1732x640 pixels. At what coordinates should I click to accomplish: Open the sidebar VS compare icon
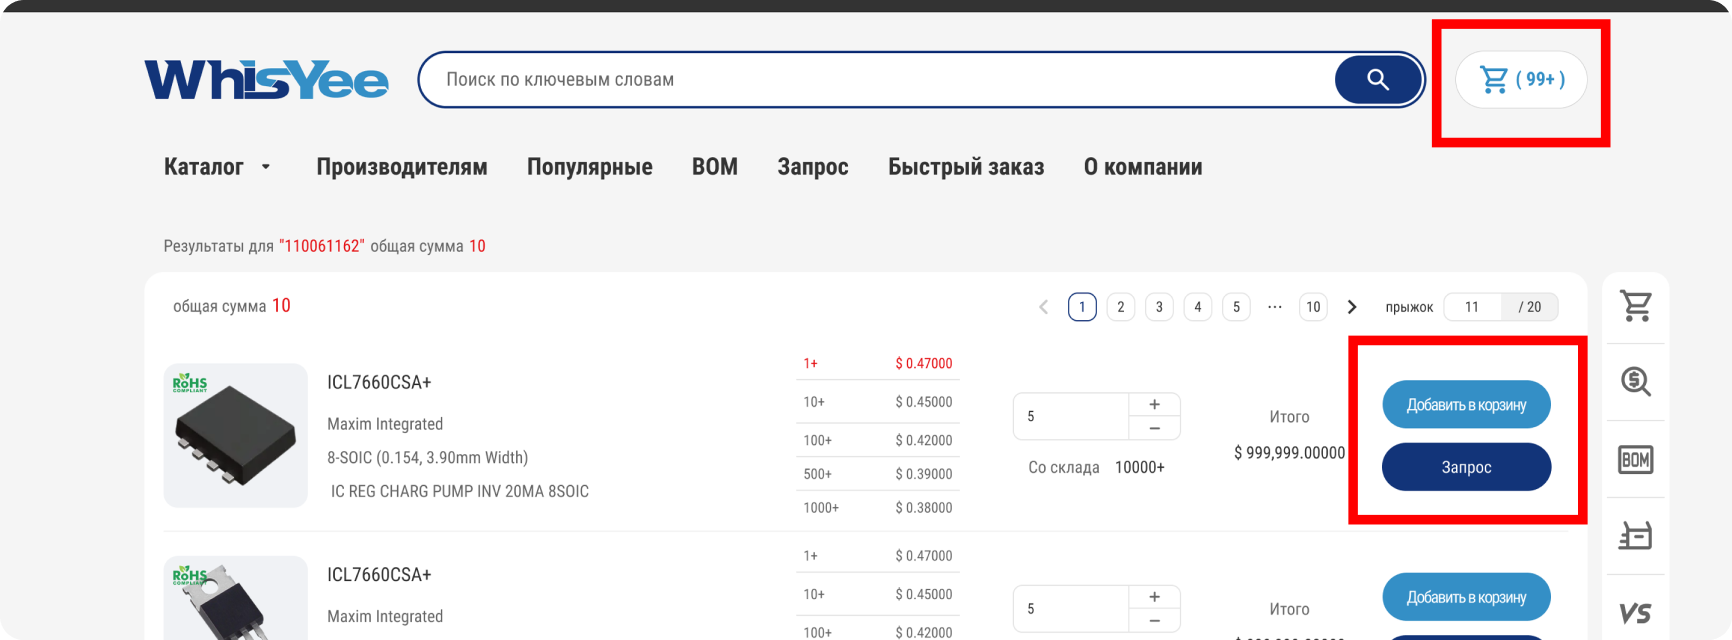[x=1636, y=612]
